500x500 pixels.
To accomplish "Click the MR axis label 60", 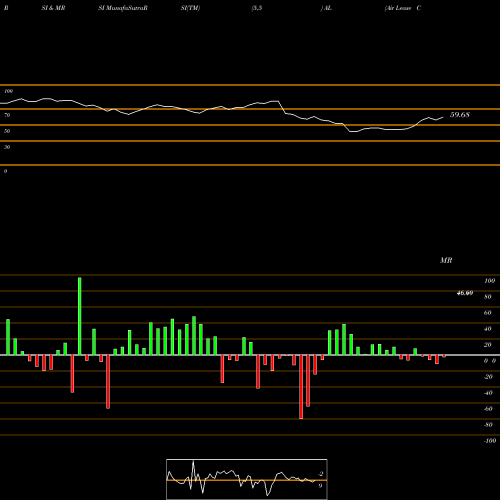I will pyautogui.click(x=488, y=313).
